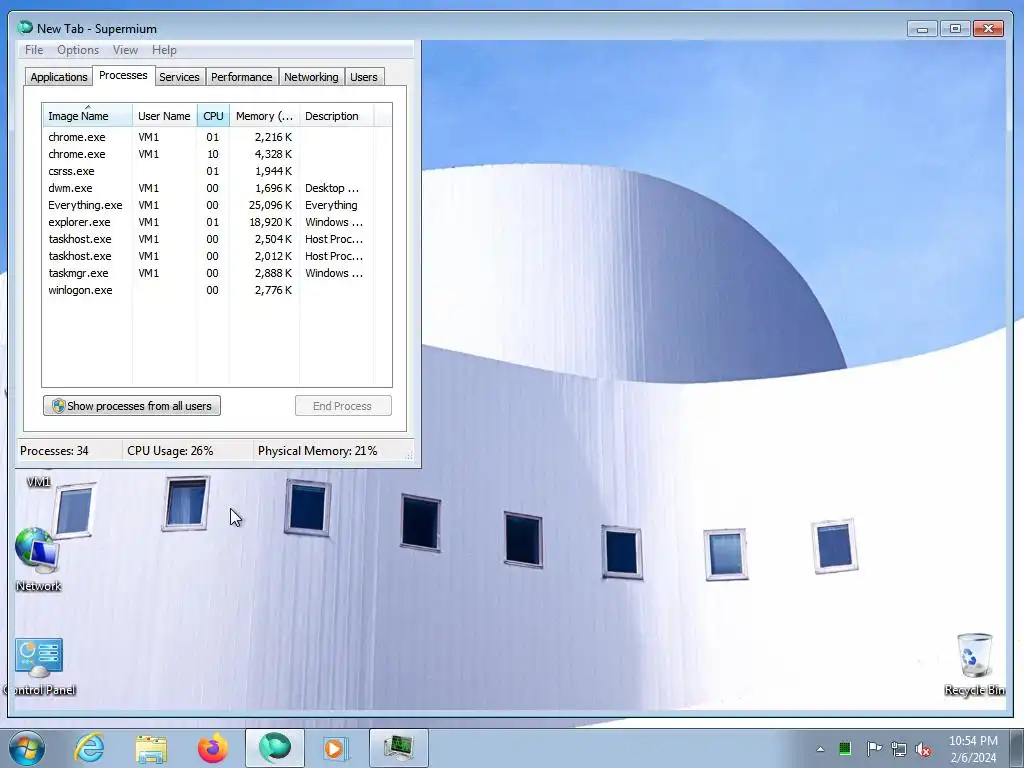
Task: Show hidden tray icons arrow
Action: pyautogui.click(x=820, y=749)
